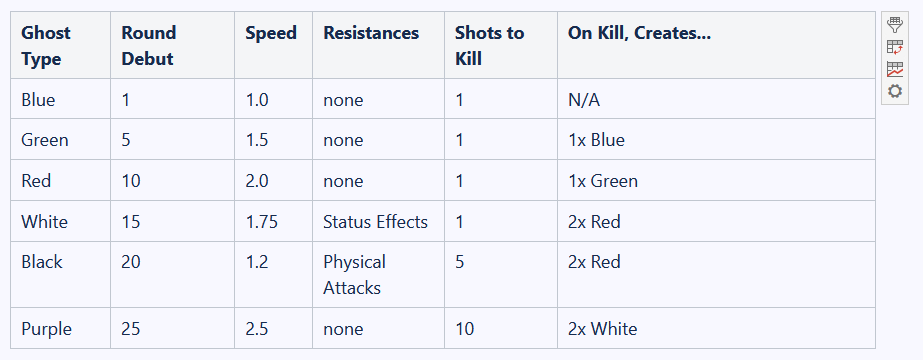Image resolution: width=923 pixels, height=360 pixels.
Task: Click the Physical Attacks resistance cell
Action: coord(379,274)
